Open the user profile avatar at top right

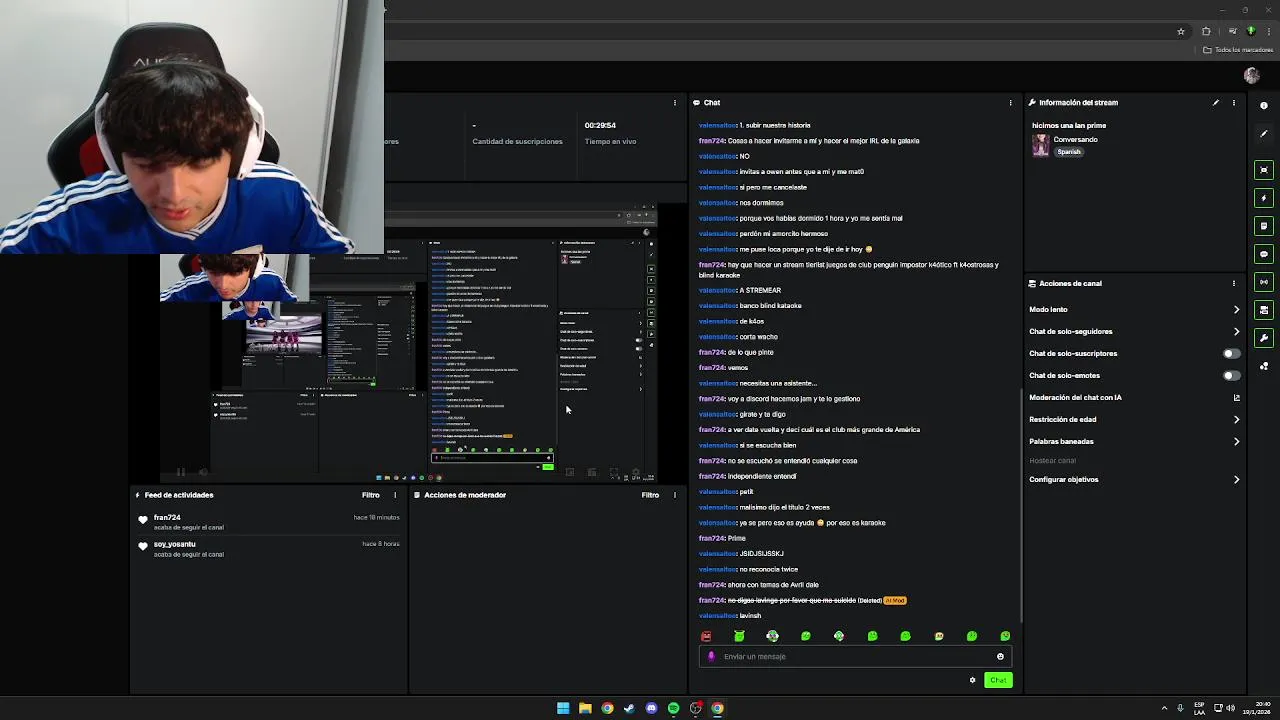(x=1251, y=76)
